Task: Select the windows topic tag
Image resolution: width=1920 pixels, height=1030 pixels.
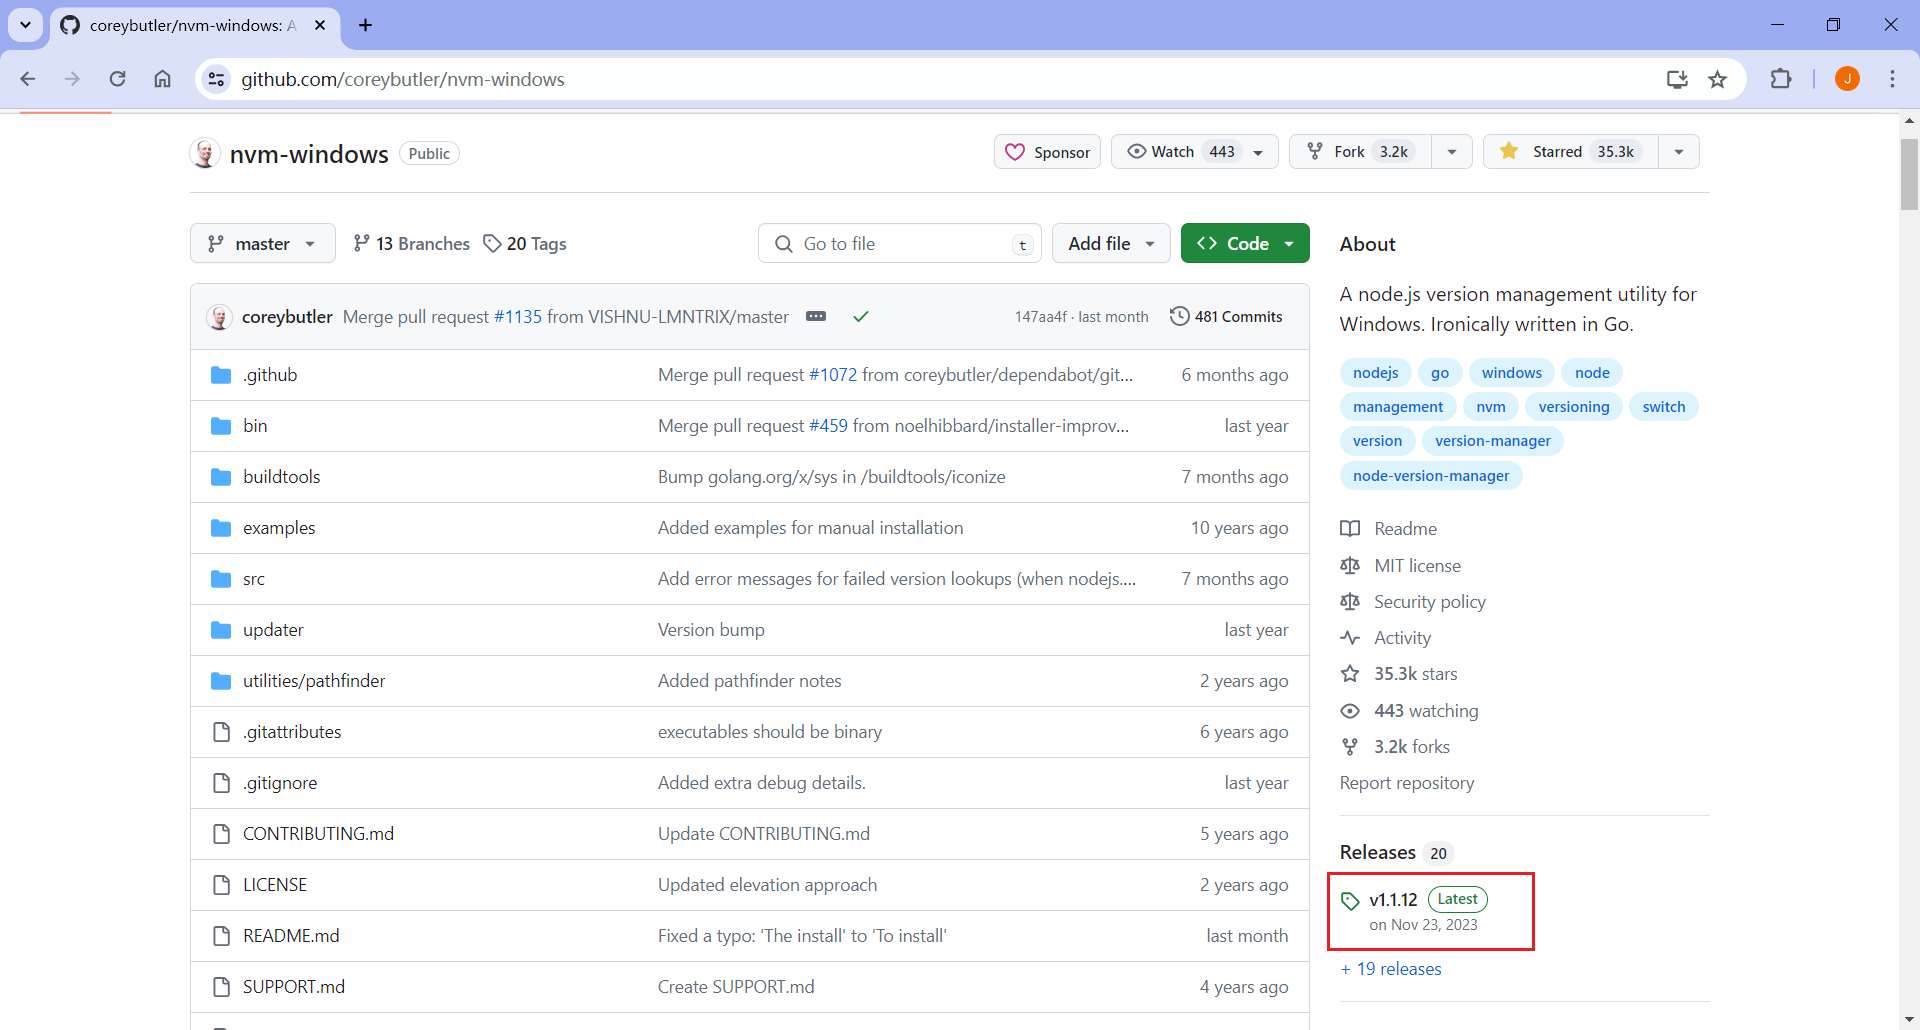Action: click(x=1512, y=373)
